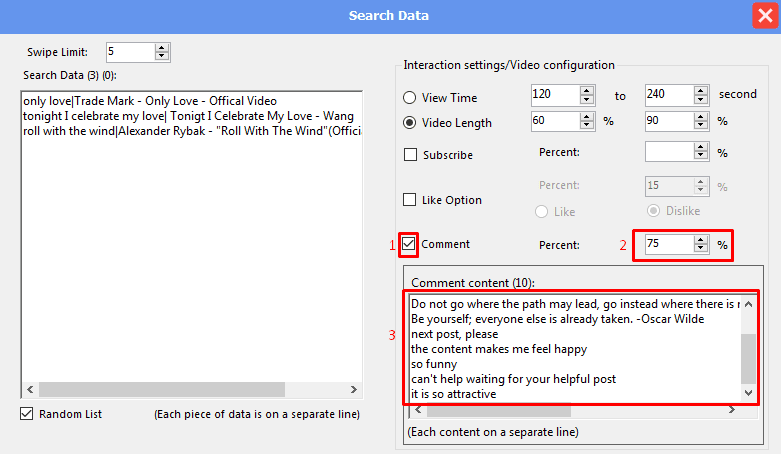Click the comment content up scroll arrow

[748, 304]
